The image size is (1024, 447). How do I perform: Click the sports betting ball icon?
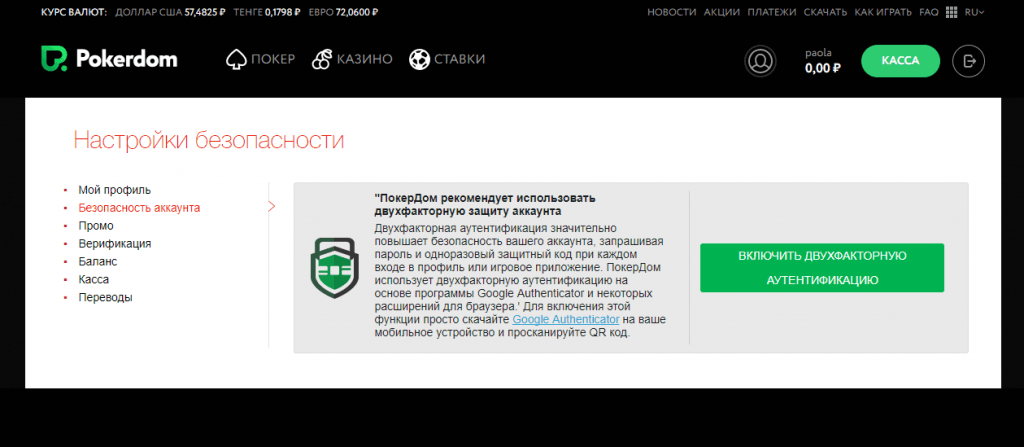pos(419,59)
